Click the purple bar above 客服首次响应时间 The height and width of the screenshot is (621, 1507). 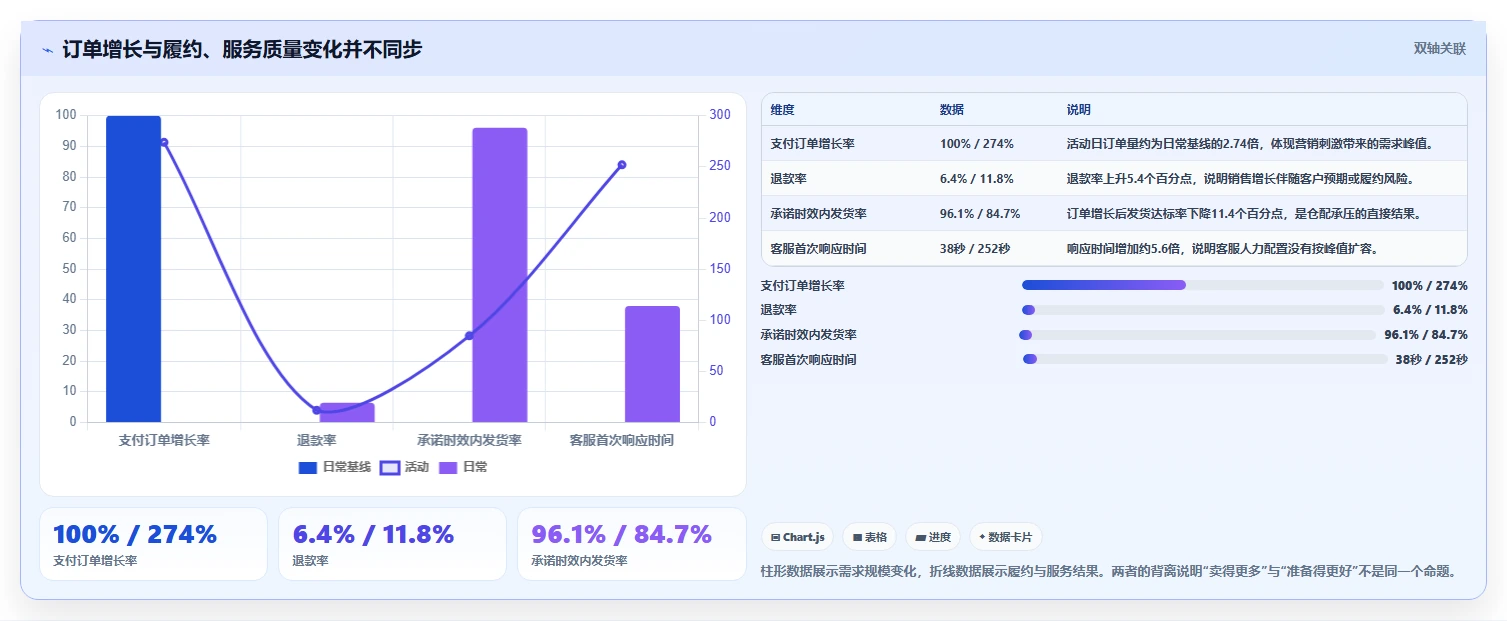click(x=652, y=364)
